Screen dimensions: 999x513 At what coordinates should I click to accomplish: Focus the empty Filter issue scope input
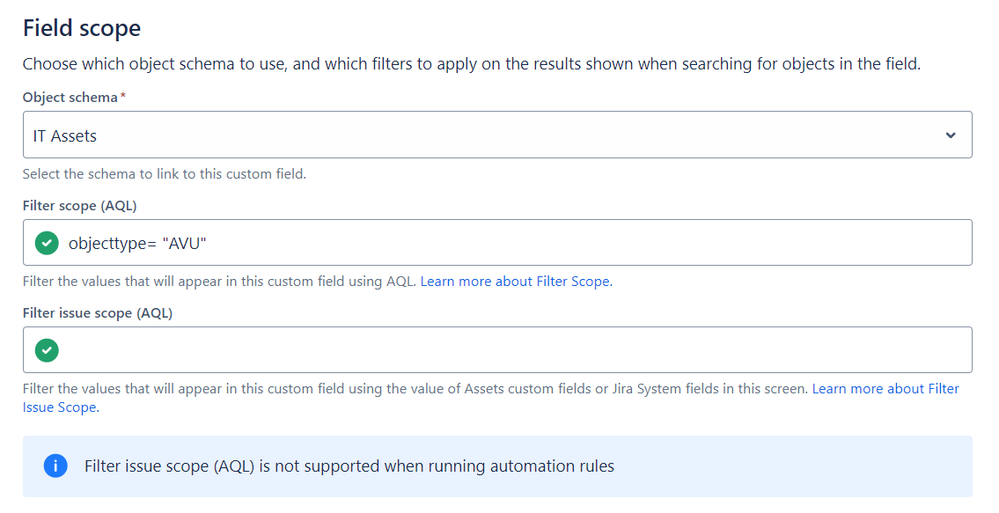[x=498, y=350]
